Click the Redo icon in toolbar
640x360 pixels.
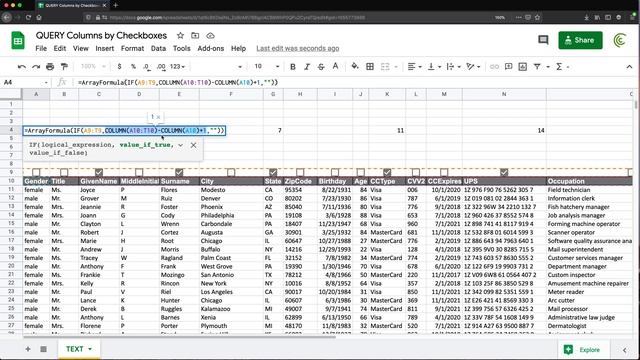tap(36, 67)
